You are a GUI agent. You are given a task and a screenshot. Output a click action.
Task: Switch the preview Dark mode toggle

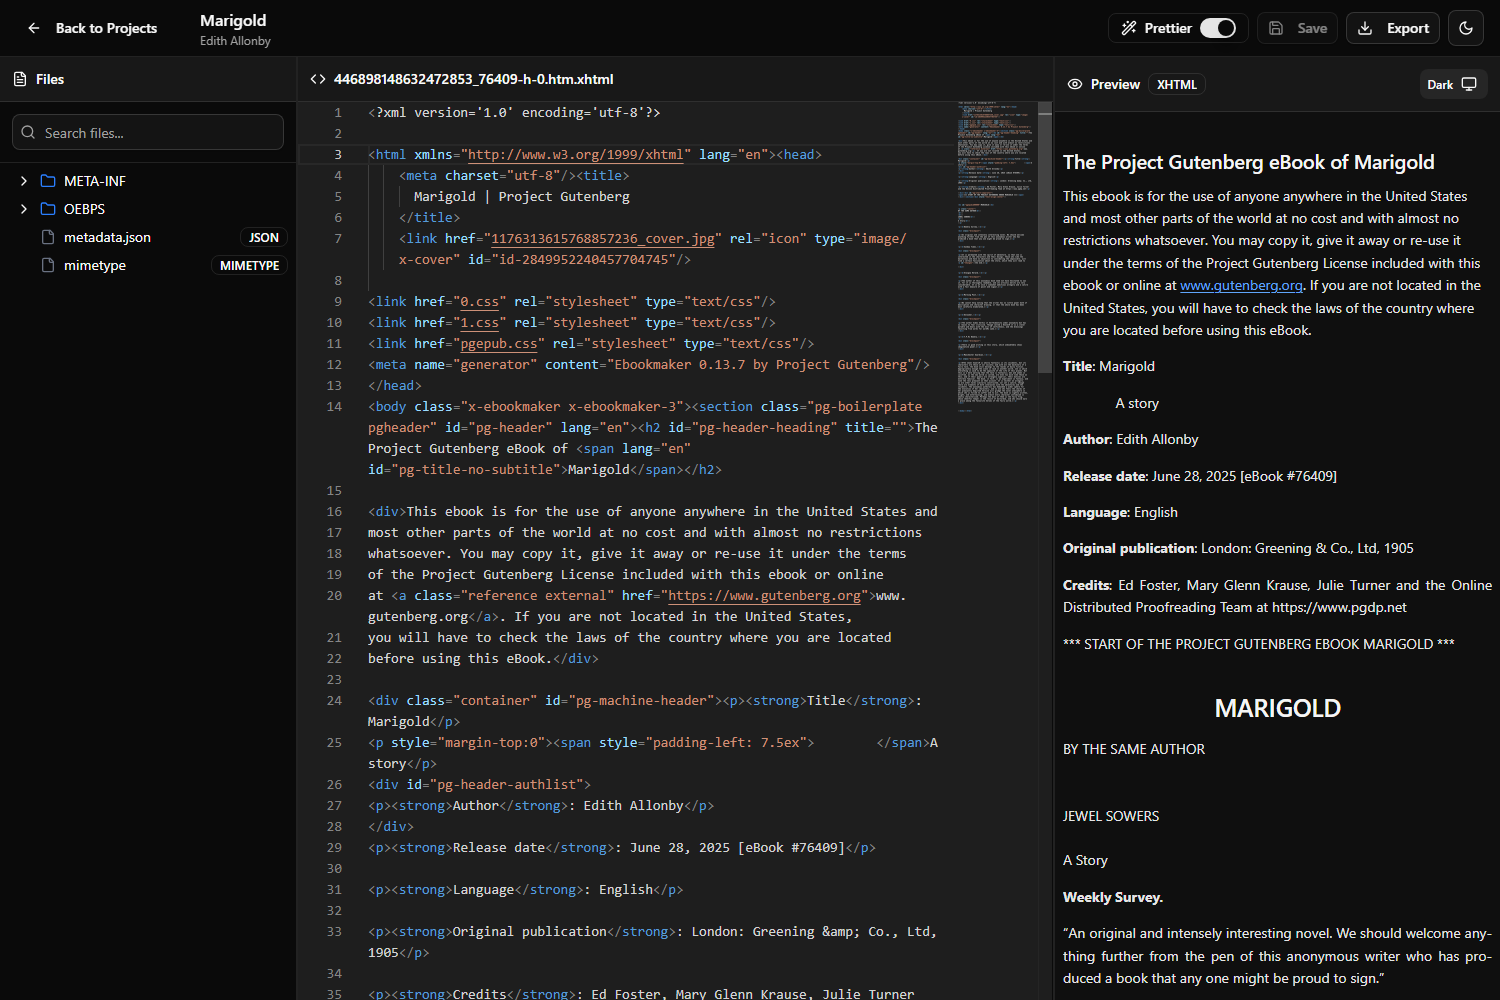point(1453,84)
